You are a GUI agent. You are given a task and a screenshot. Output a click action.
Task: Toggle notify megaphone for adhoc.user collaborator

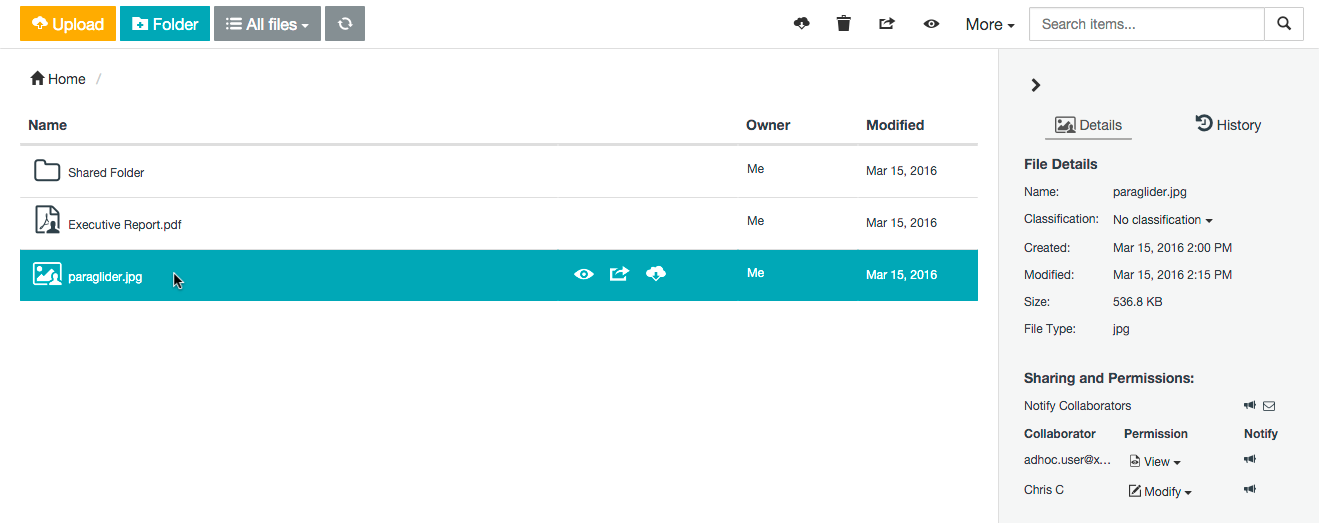click(1250, 460)
